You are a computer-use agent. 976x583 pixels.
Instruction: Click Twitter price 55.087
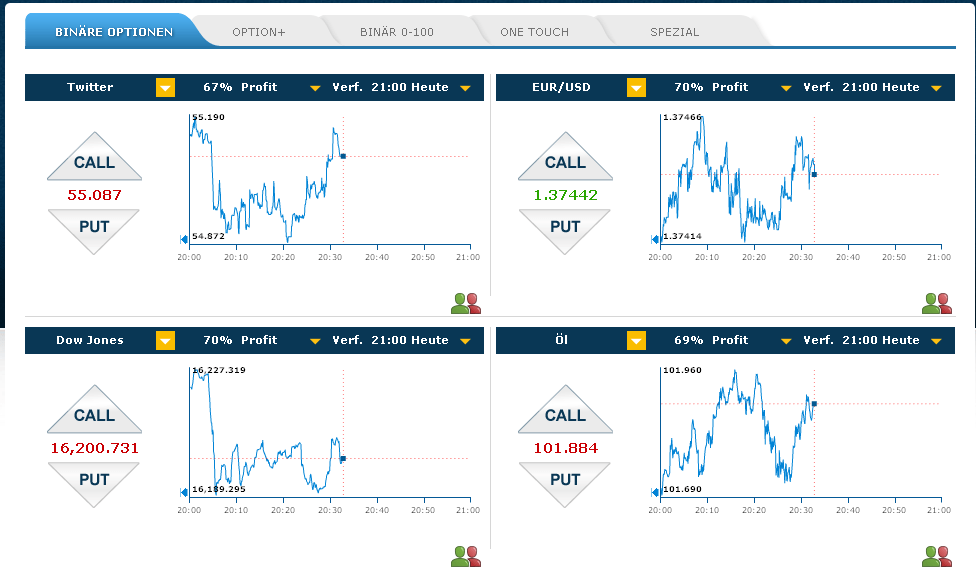tap(94, 195)
